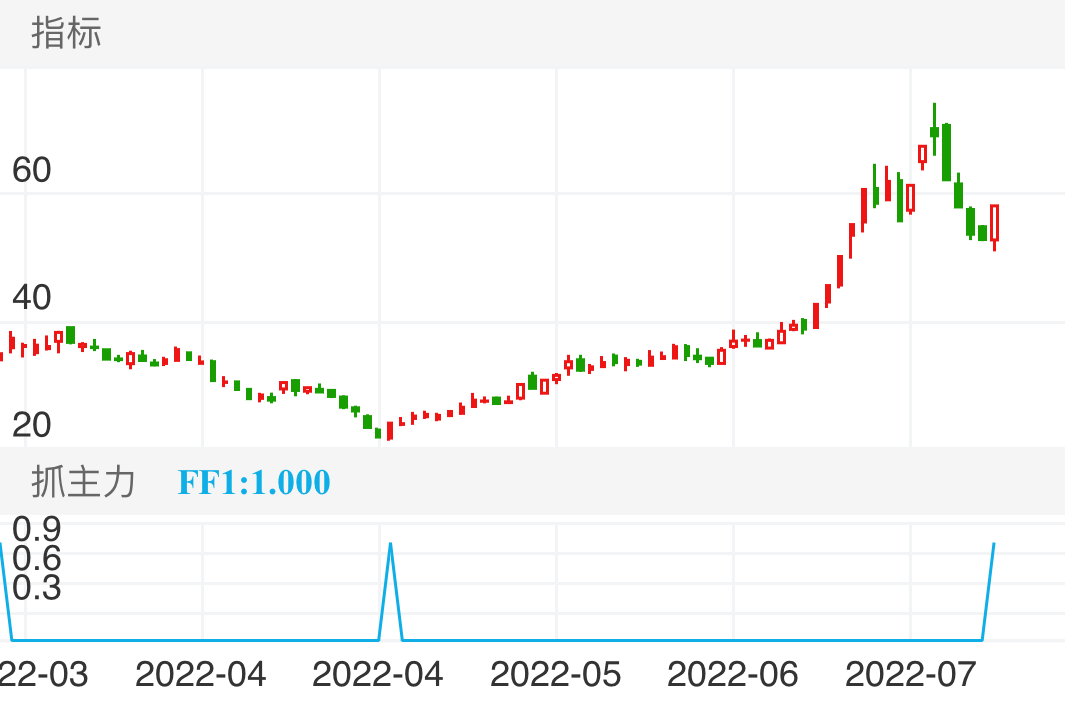Image resolution: width=1065 pixels, height=708 pixels.
Task: Click the 20 price axis label
Action: (x=31, y=425)
